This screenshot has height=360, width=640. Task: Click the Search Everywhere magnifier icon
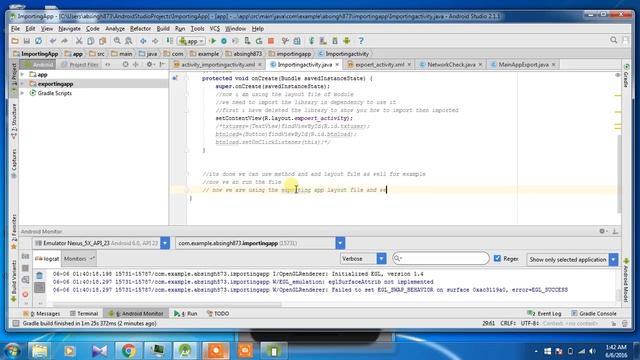tap(613, 40)
